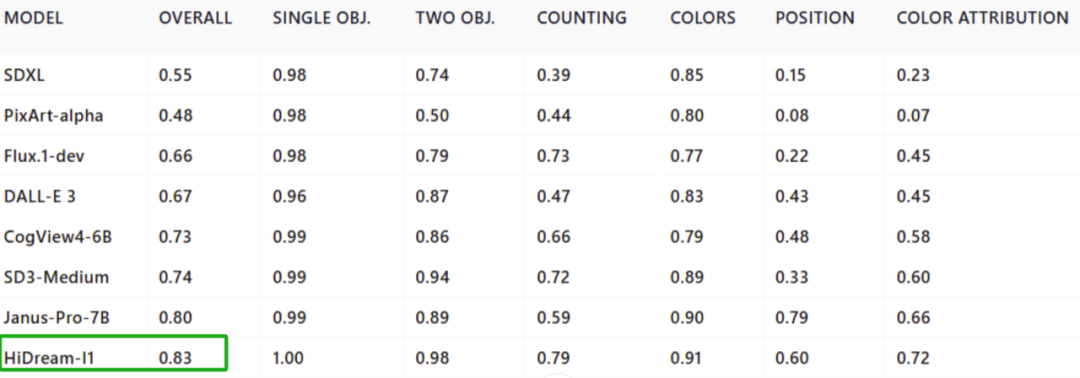This screenshot has height=378, width=1080.
Task: Click the CogView4-6B model name
Action: (x=58, y=238)
